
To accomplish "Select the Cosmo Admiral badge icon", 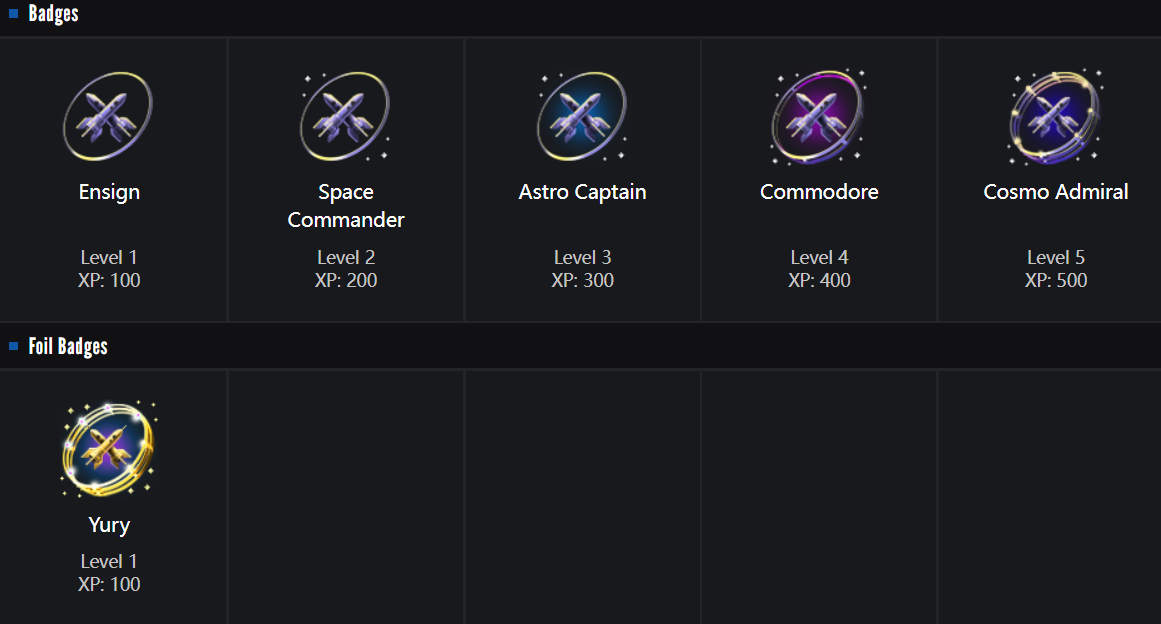I will tap(1055, 117).
